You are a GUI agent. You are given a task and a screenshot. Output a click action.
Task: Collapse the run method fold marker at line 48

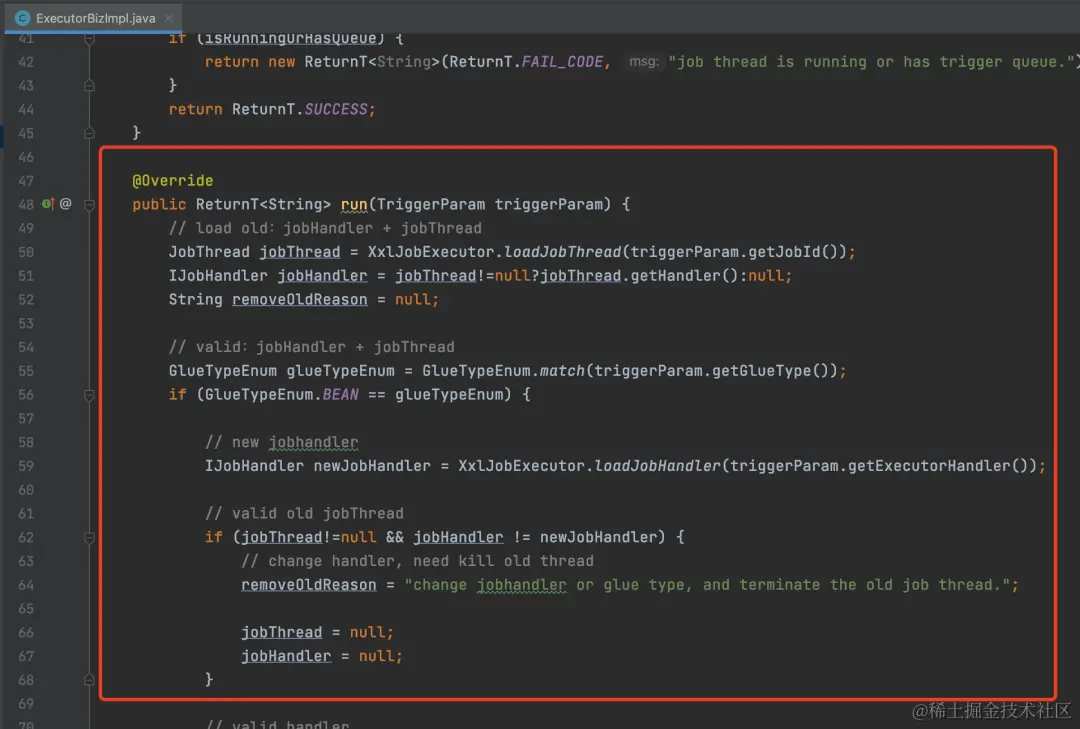(x=89, y=205)
